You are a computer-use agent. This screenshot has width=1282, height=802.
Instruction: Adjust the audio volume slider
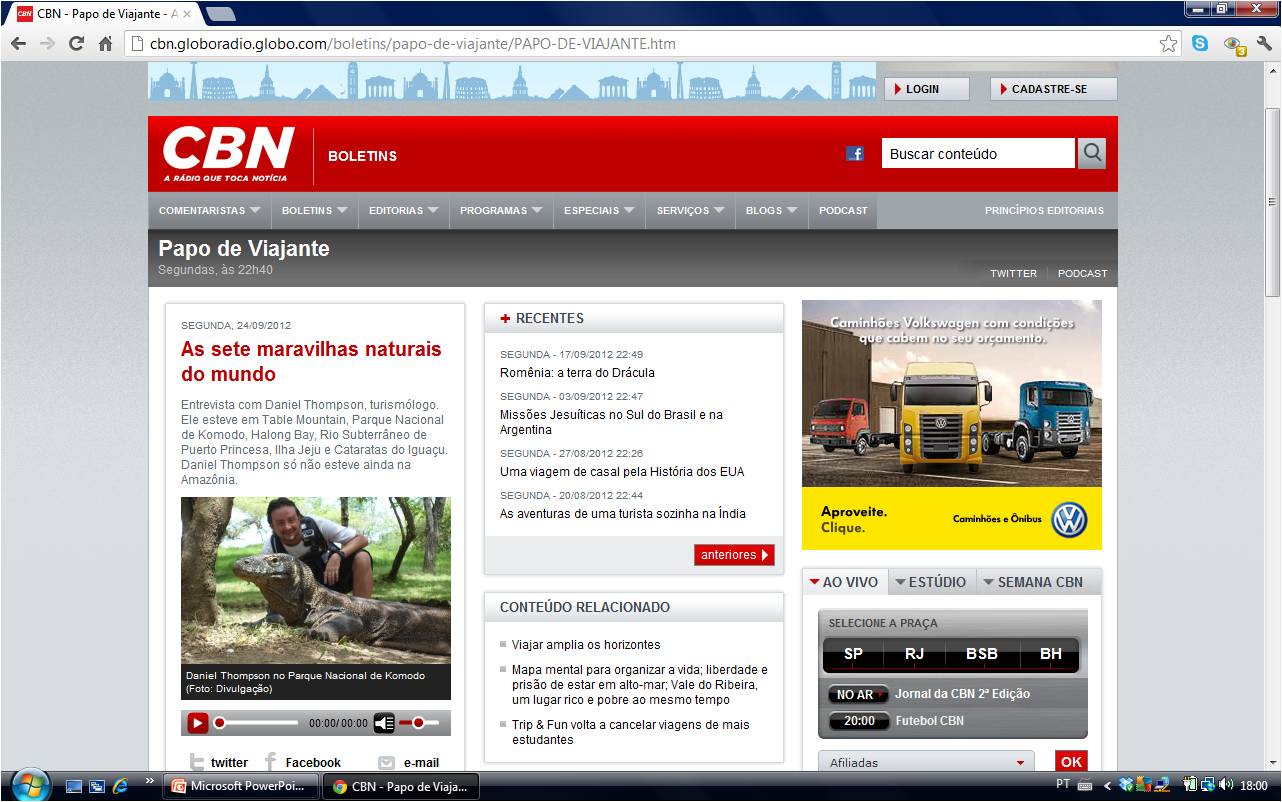coord(419,722)
